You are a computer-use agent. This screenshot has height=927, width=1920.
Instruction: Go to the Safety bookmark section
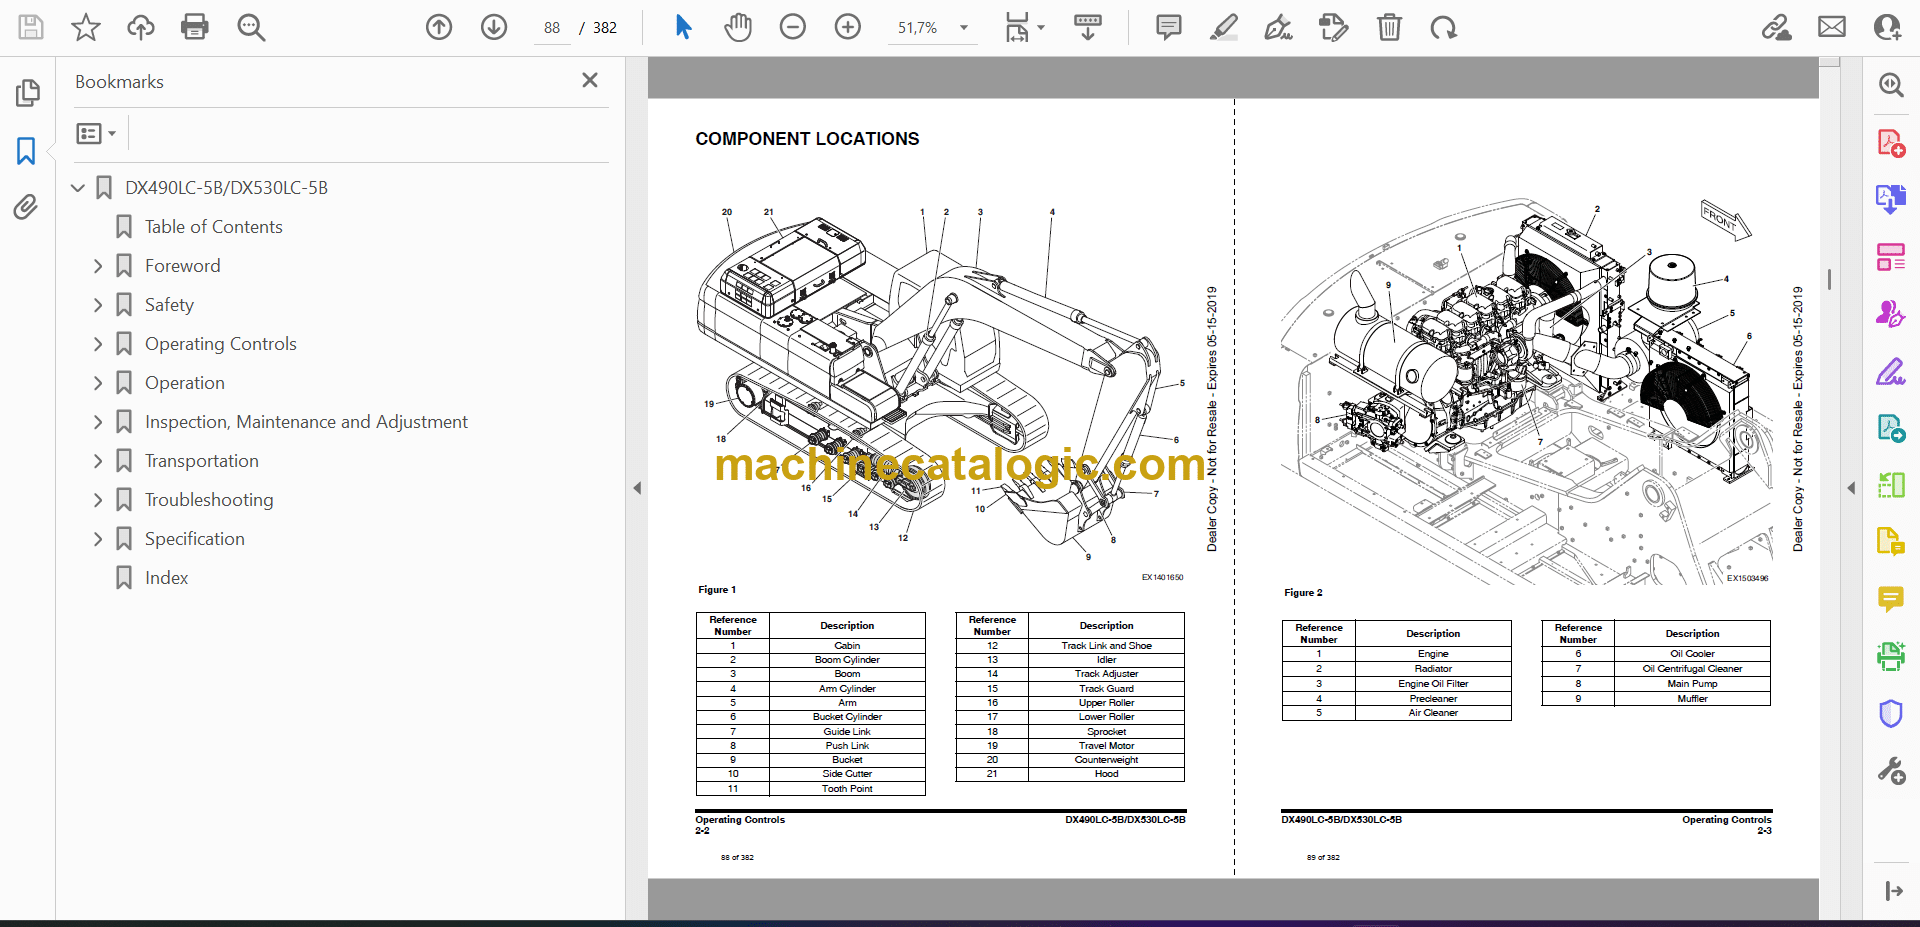point(169,305)
